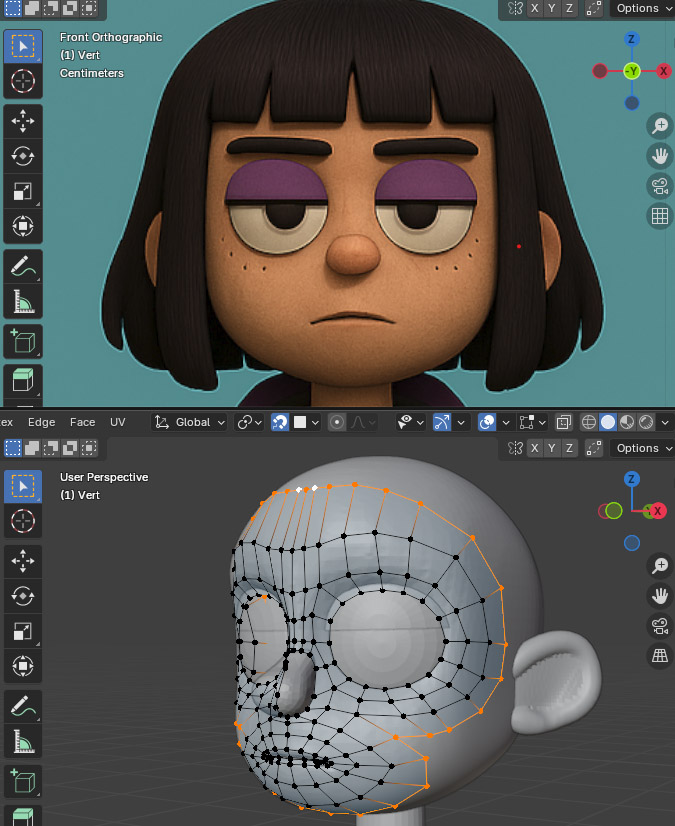Select the Cursor tool in bottom viewport

point(23,521)
